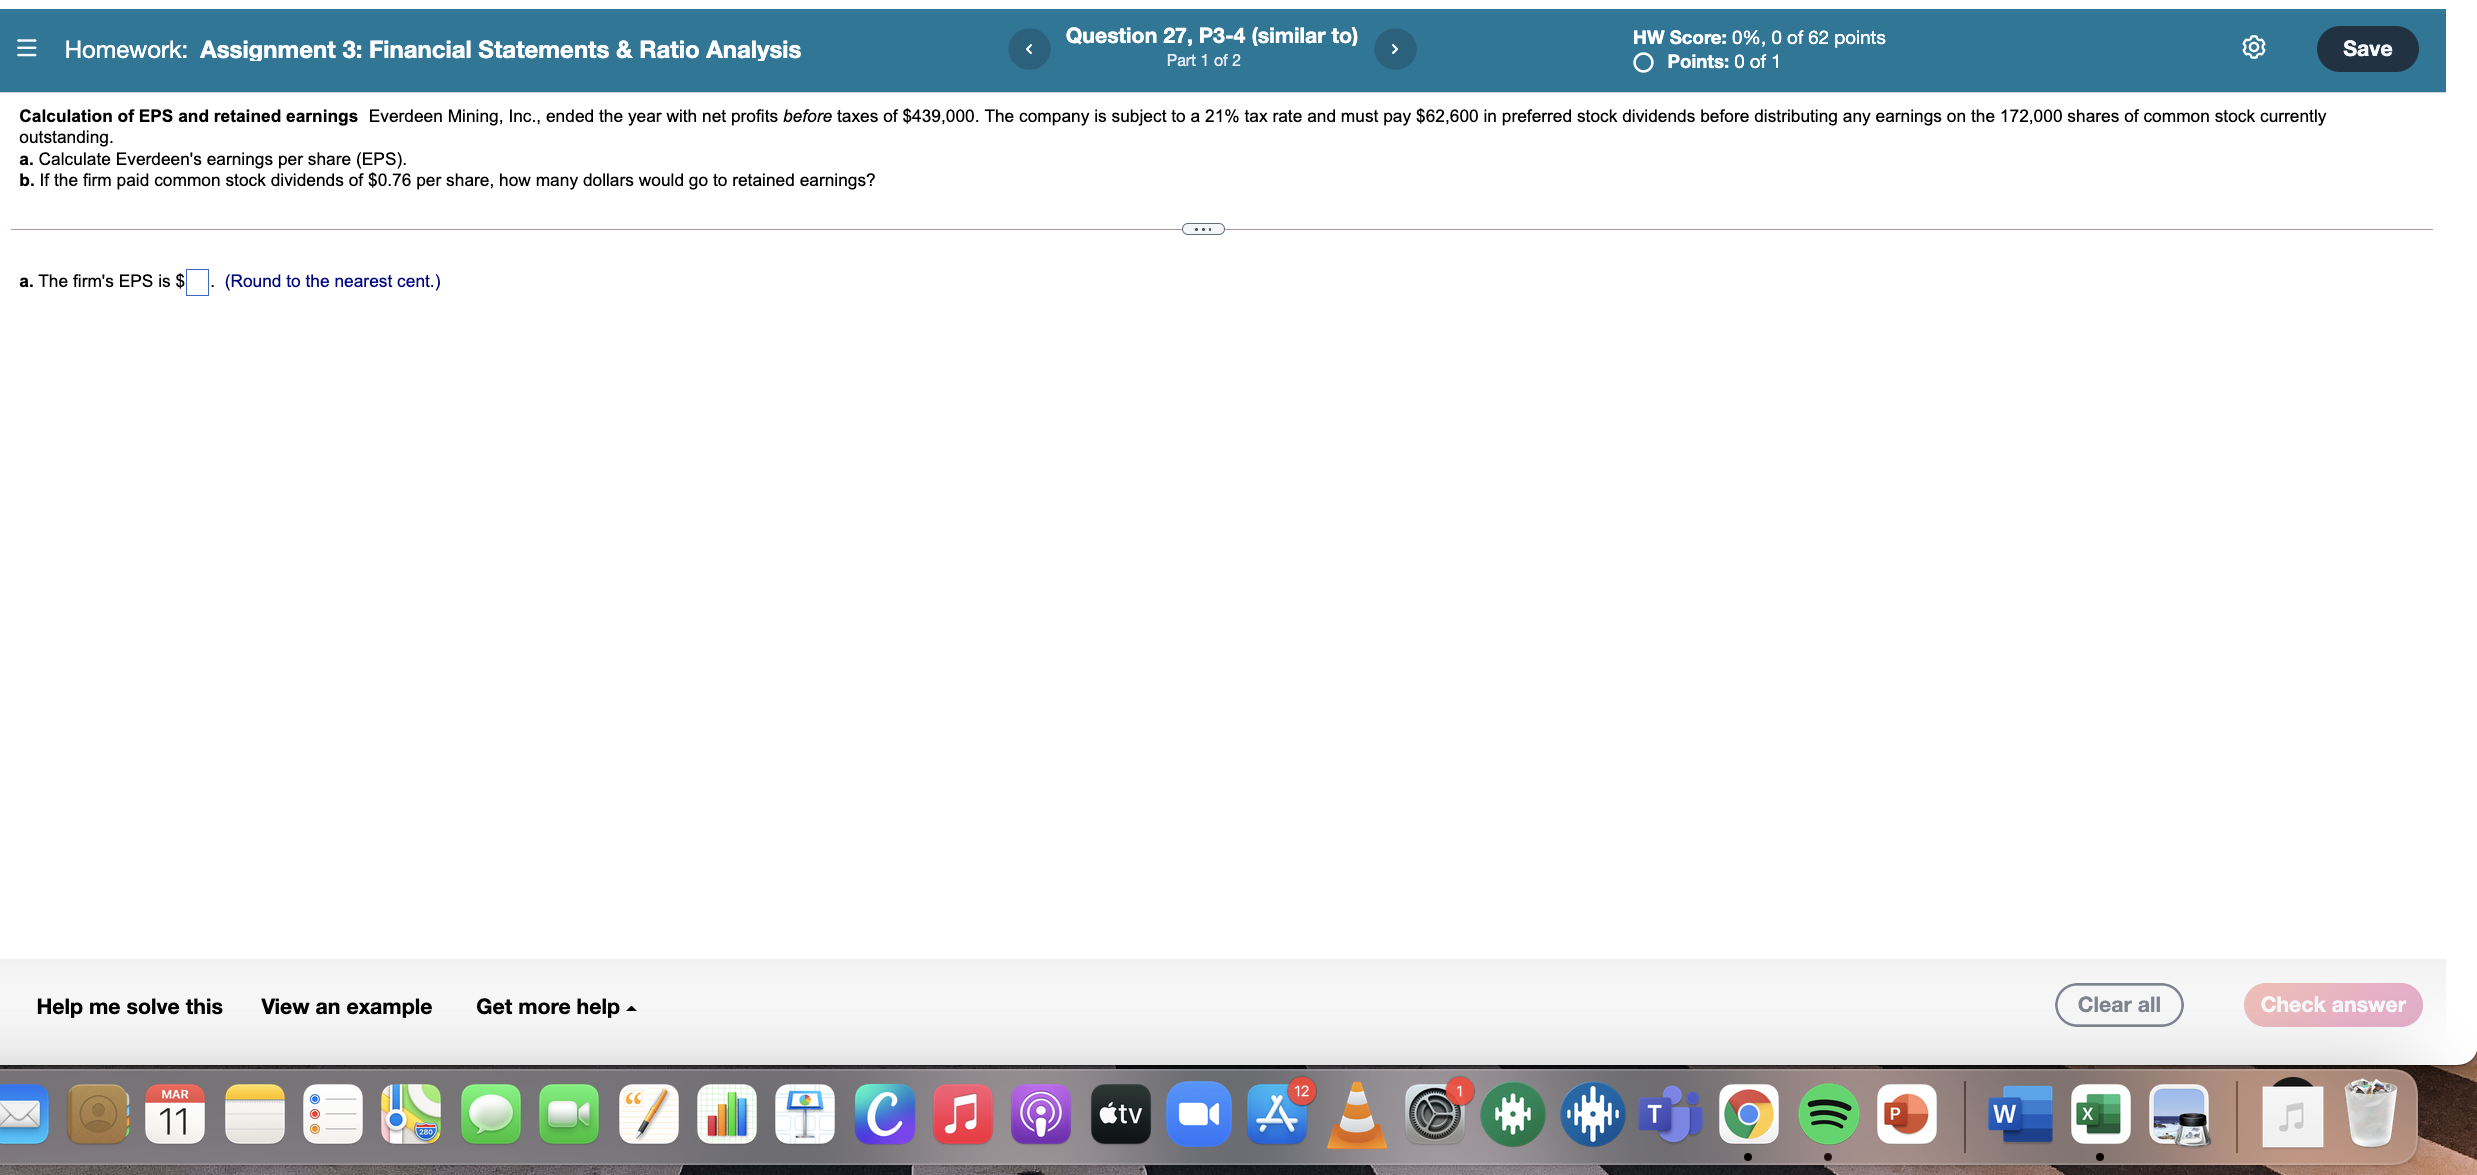Viewport: 2477px width, 1175px height.
Task: Open Spotify from the dock
Action: point(1828,1113)
